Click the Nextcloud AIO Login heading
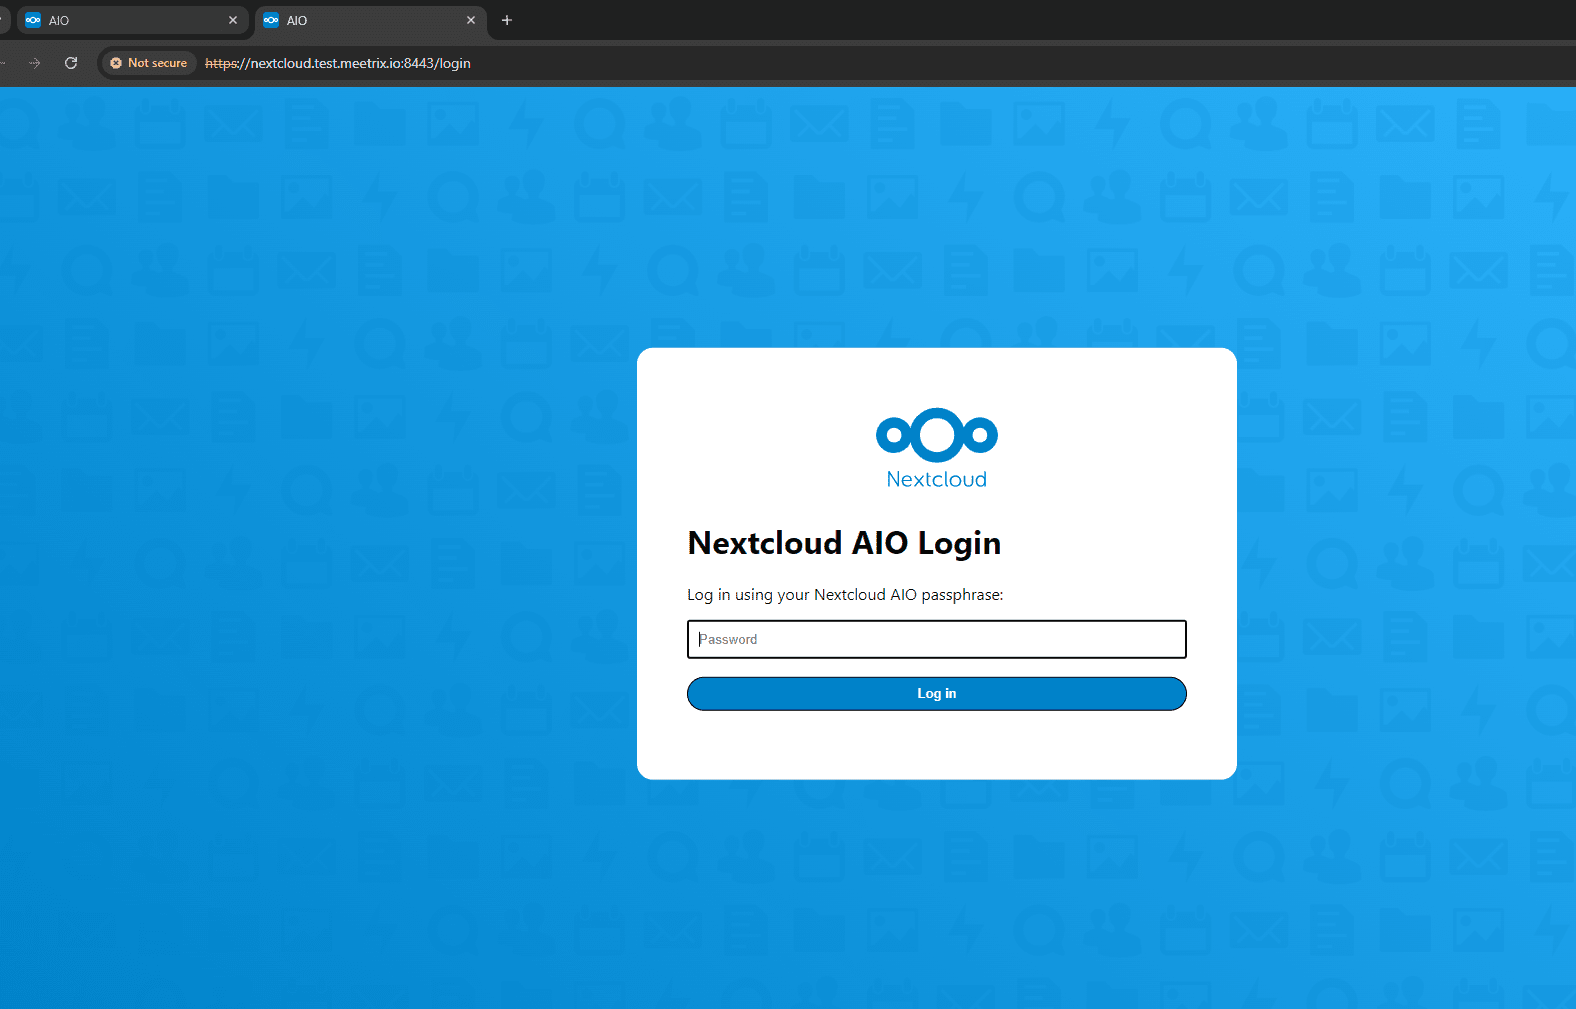This screenshot has height=1009, width=1576. pos(844,543)
